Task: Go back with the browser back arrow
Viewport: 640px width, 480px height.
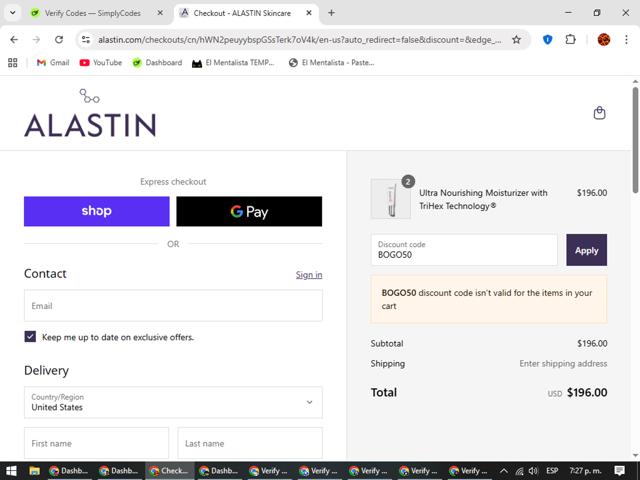Action: click(x=14, y=40)
